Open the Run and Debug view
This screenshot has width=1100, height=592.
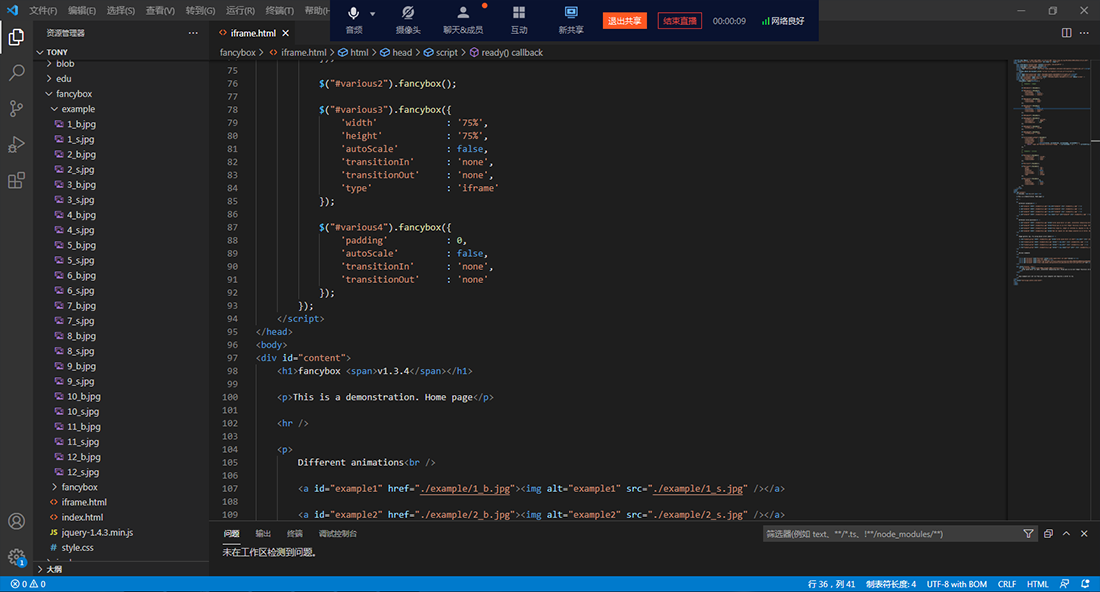coord(16,145)
